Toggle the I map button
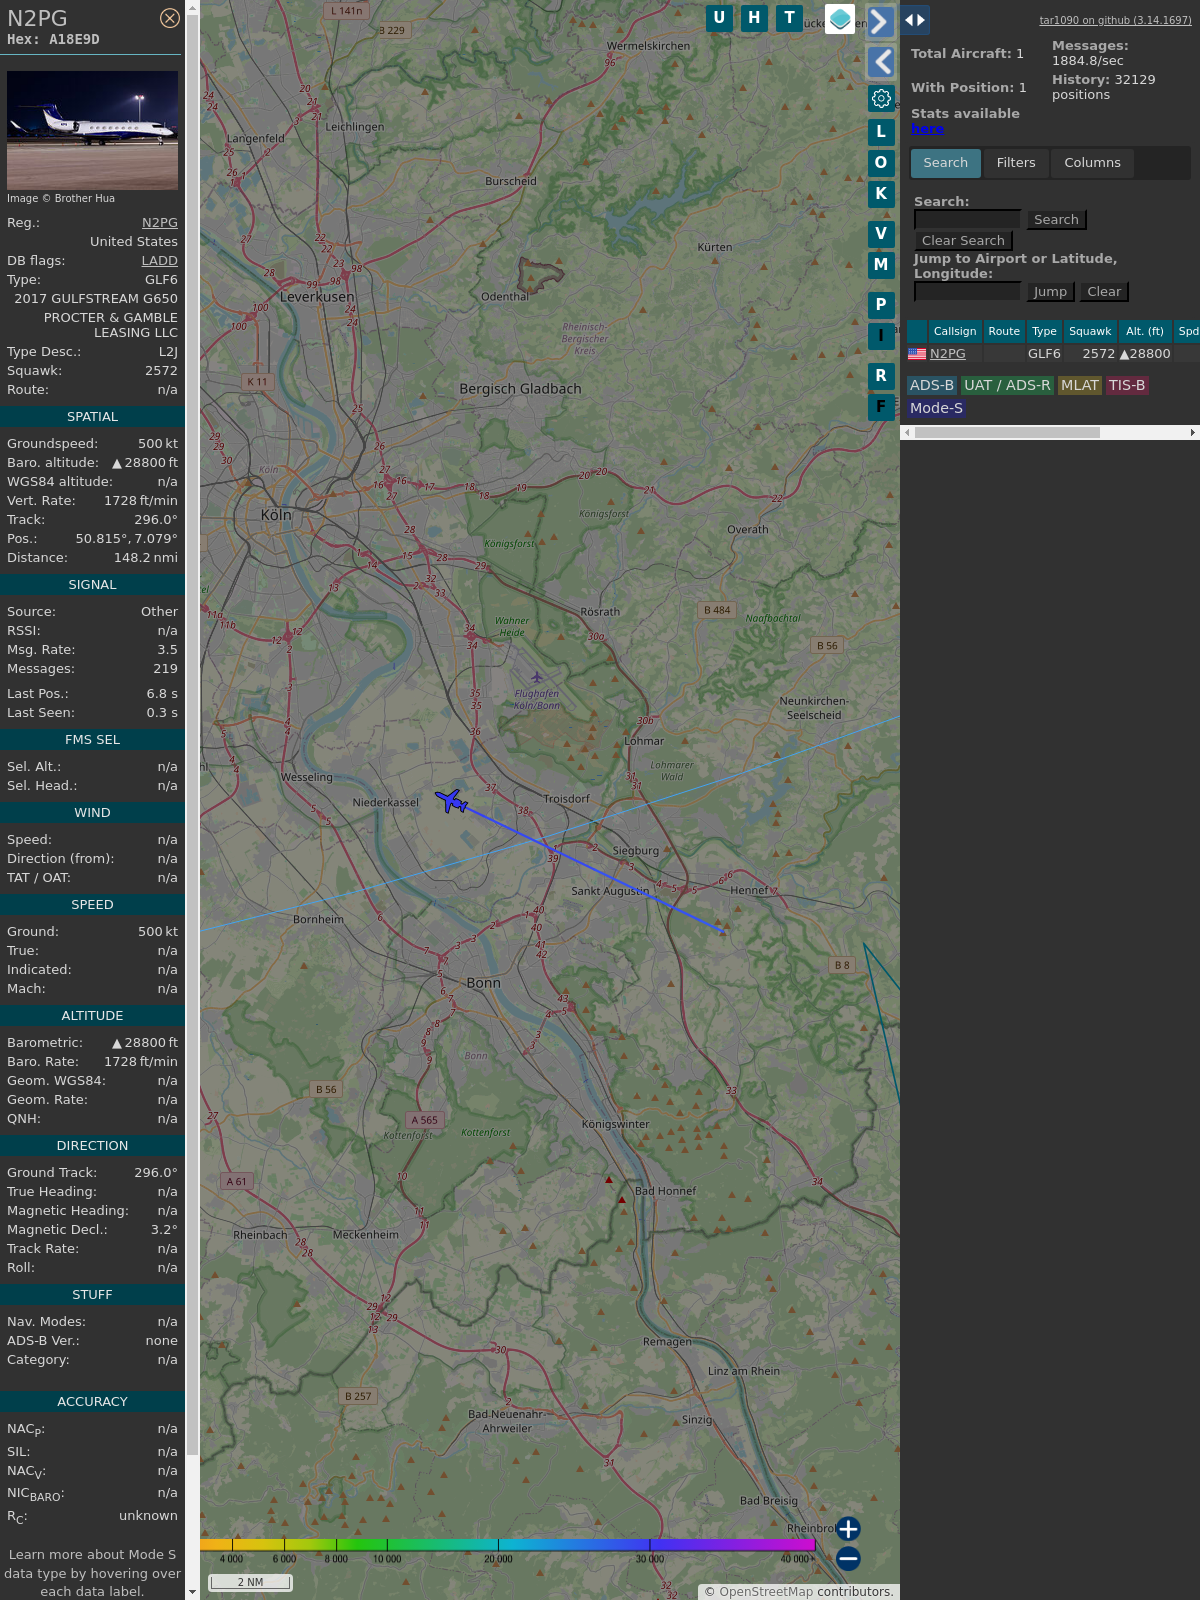Screen dimensions: 1200x1600 point(881,336)
